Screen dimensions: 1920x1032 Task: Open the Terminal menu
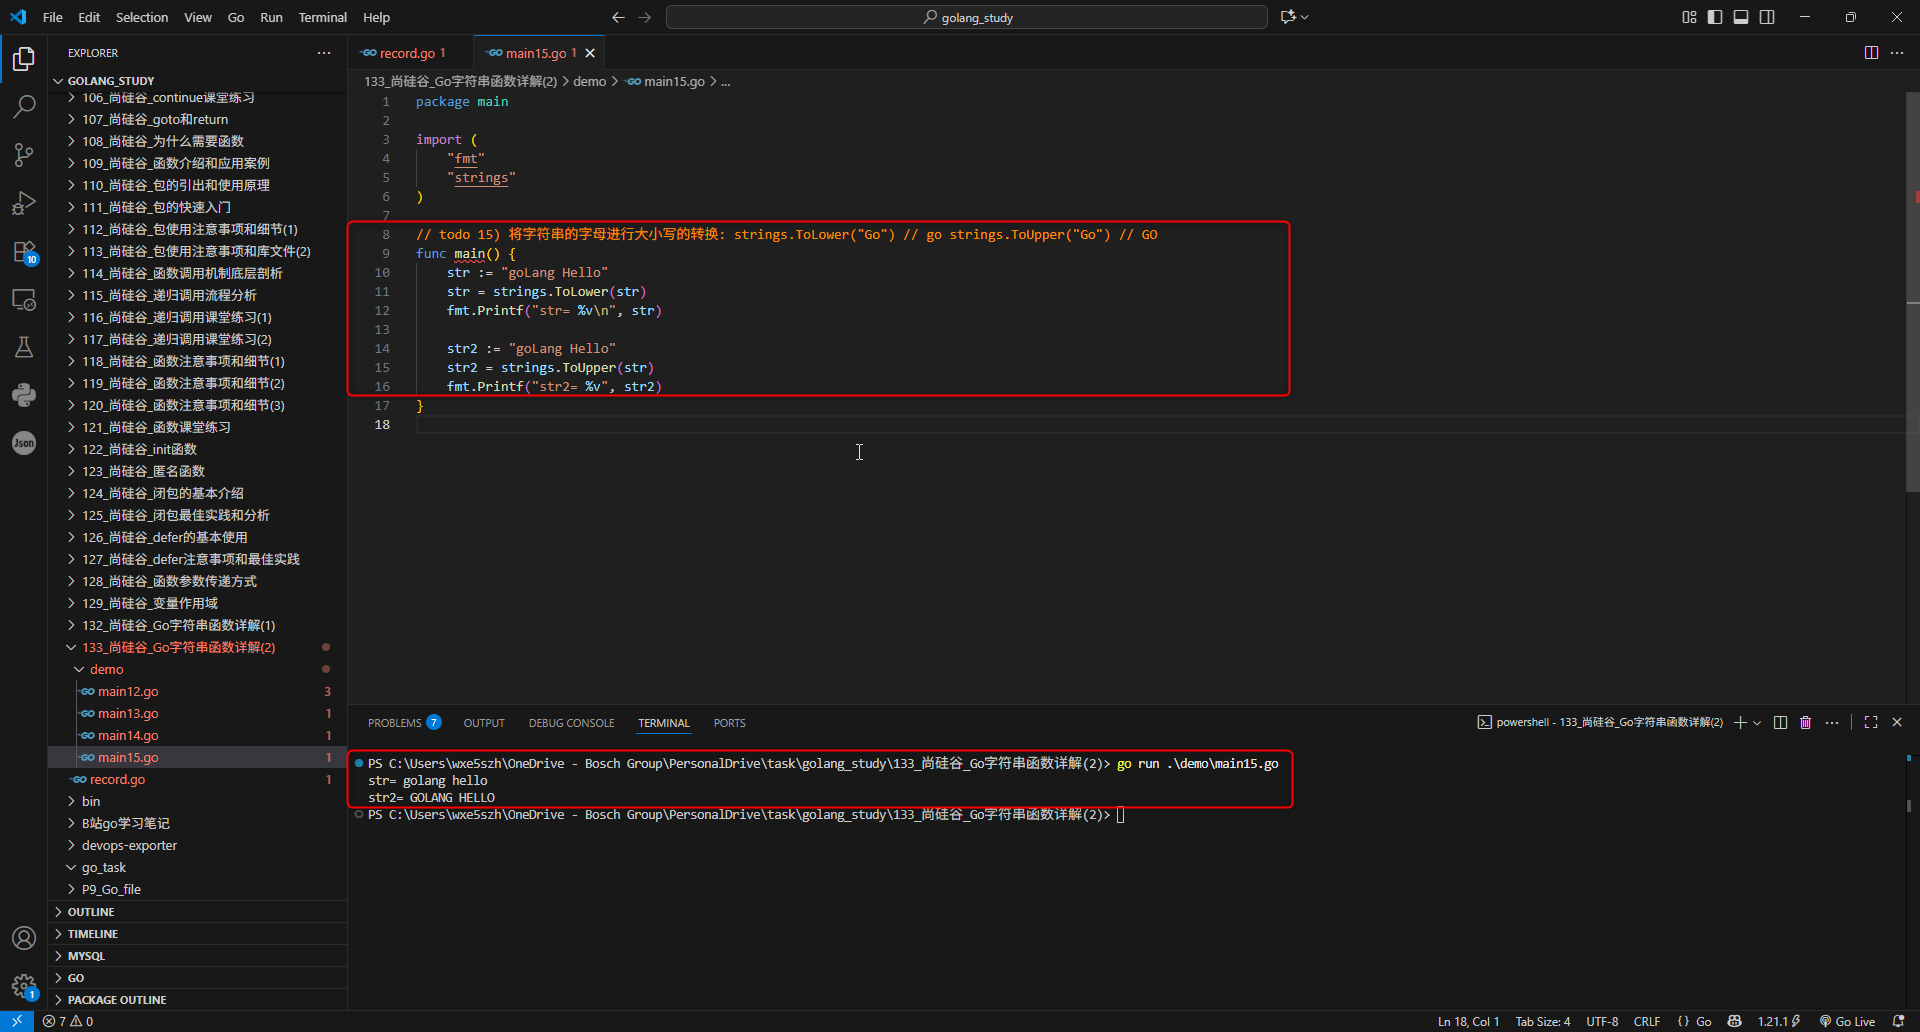pyautogui.click(x=322, y=17)
